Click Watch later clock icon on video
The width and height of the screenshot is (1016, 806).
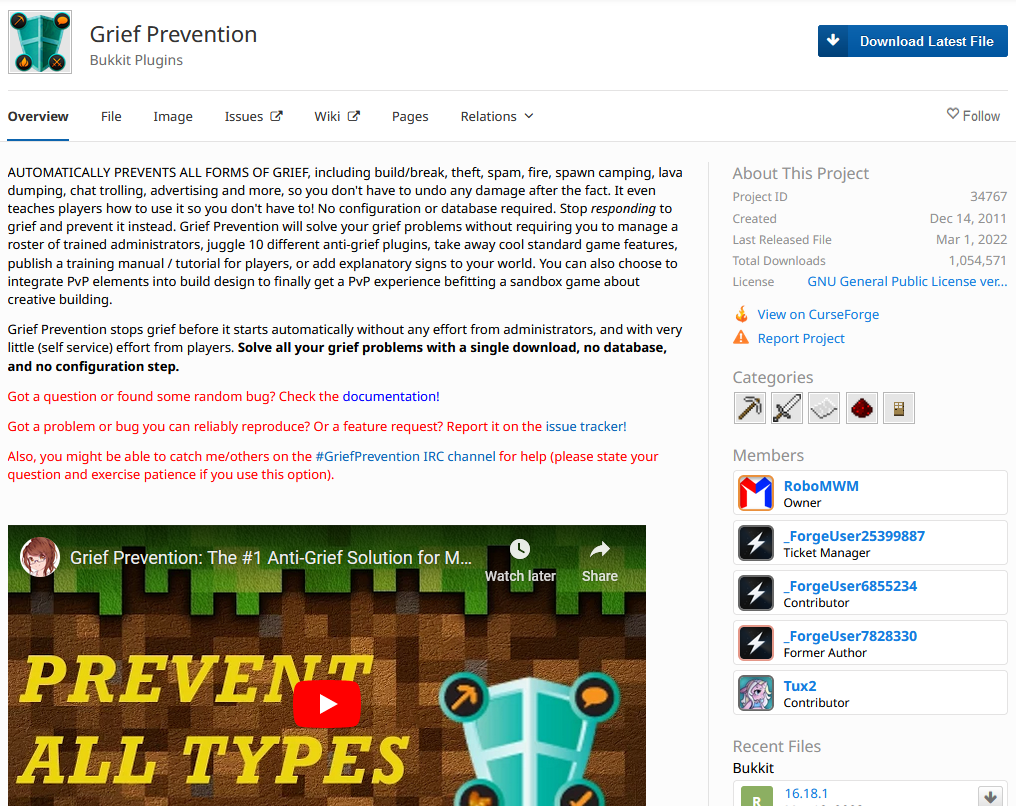520,549
